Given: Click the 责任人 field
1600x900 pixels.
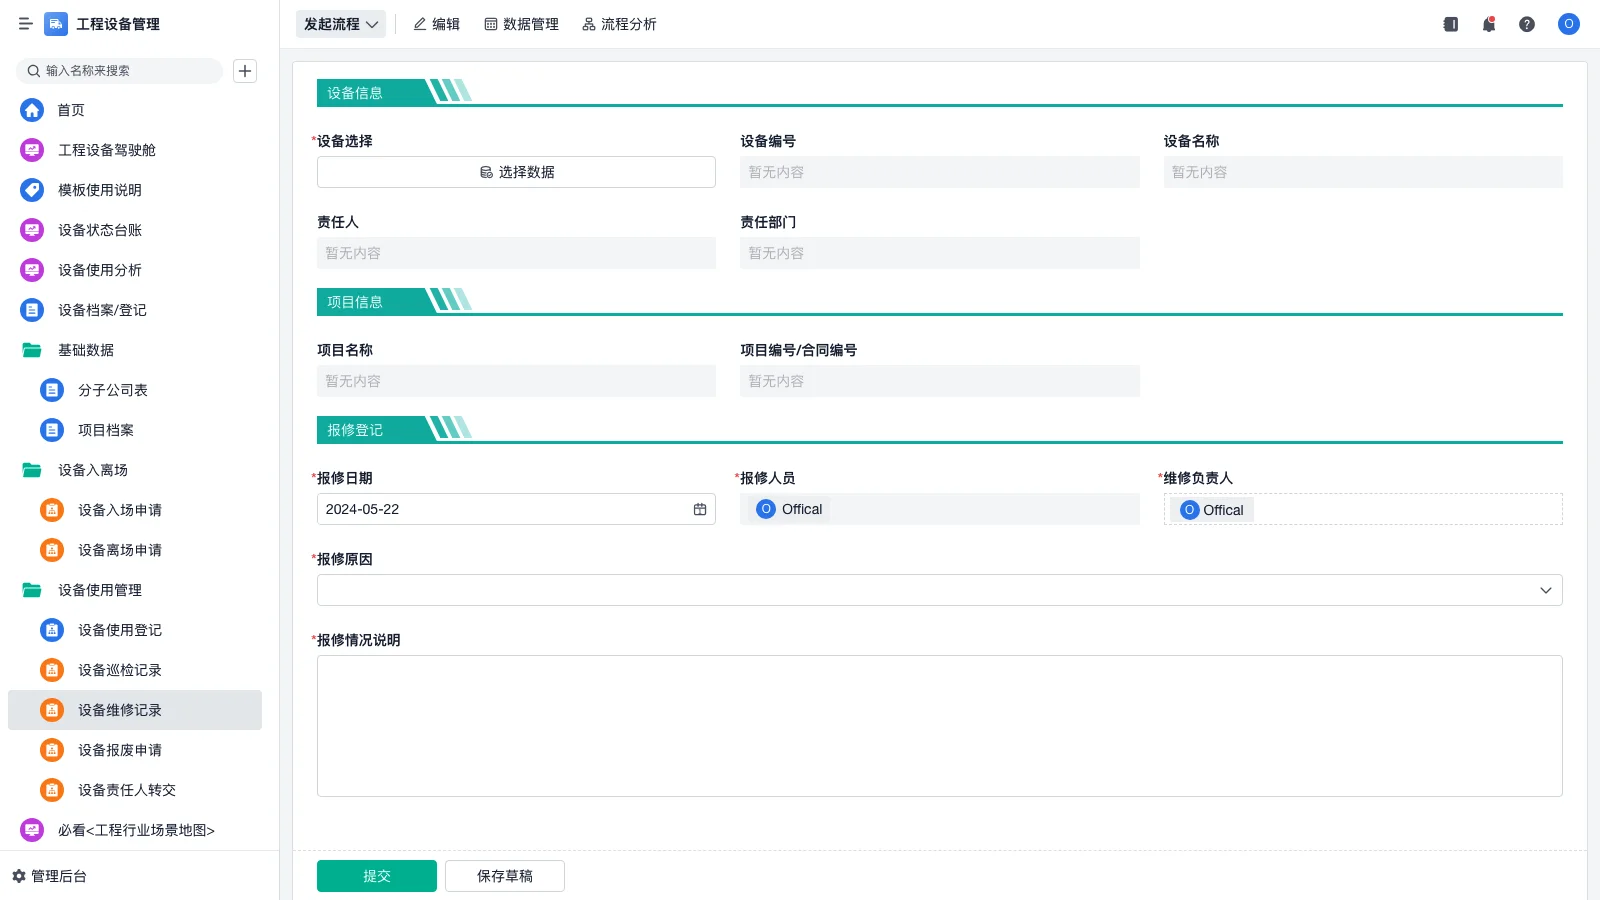Looking at the screenshot, I should [x=516, y=253].
